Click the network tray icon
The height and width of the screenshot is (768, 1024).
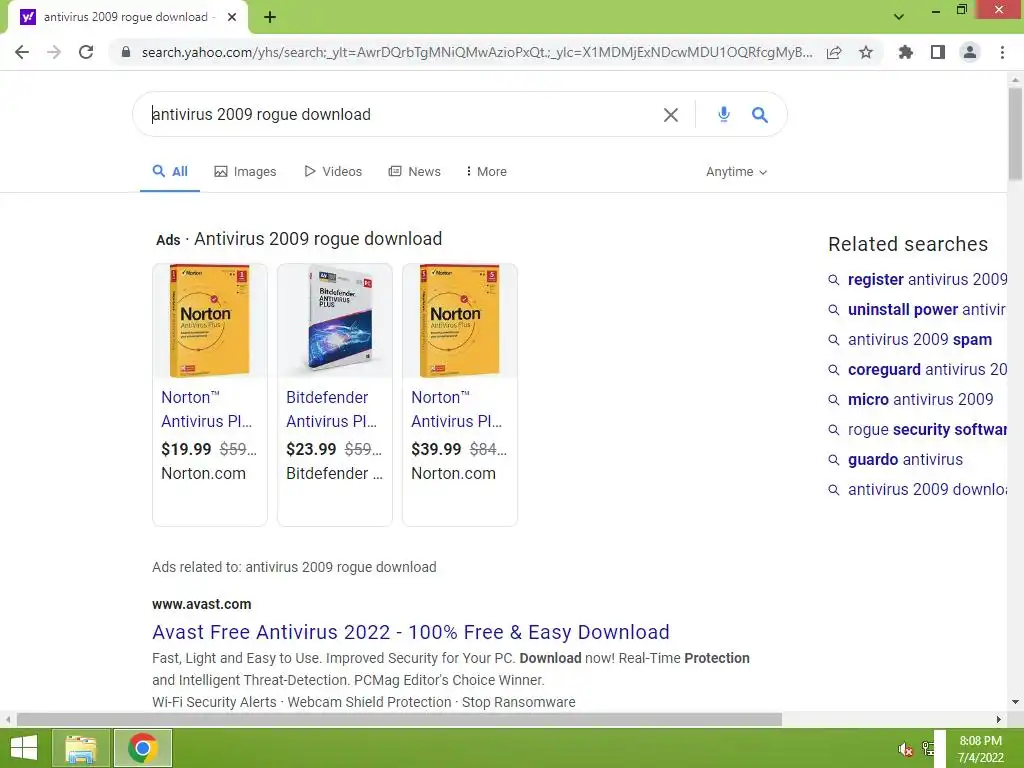coord(927,749)
